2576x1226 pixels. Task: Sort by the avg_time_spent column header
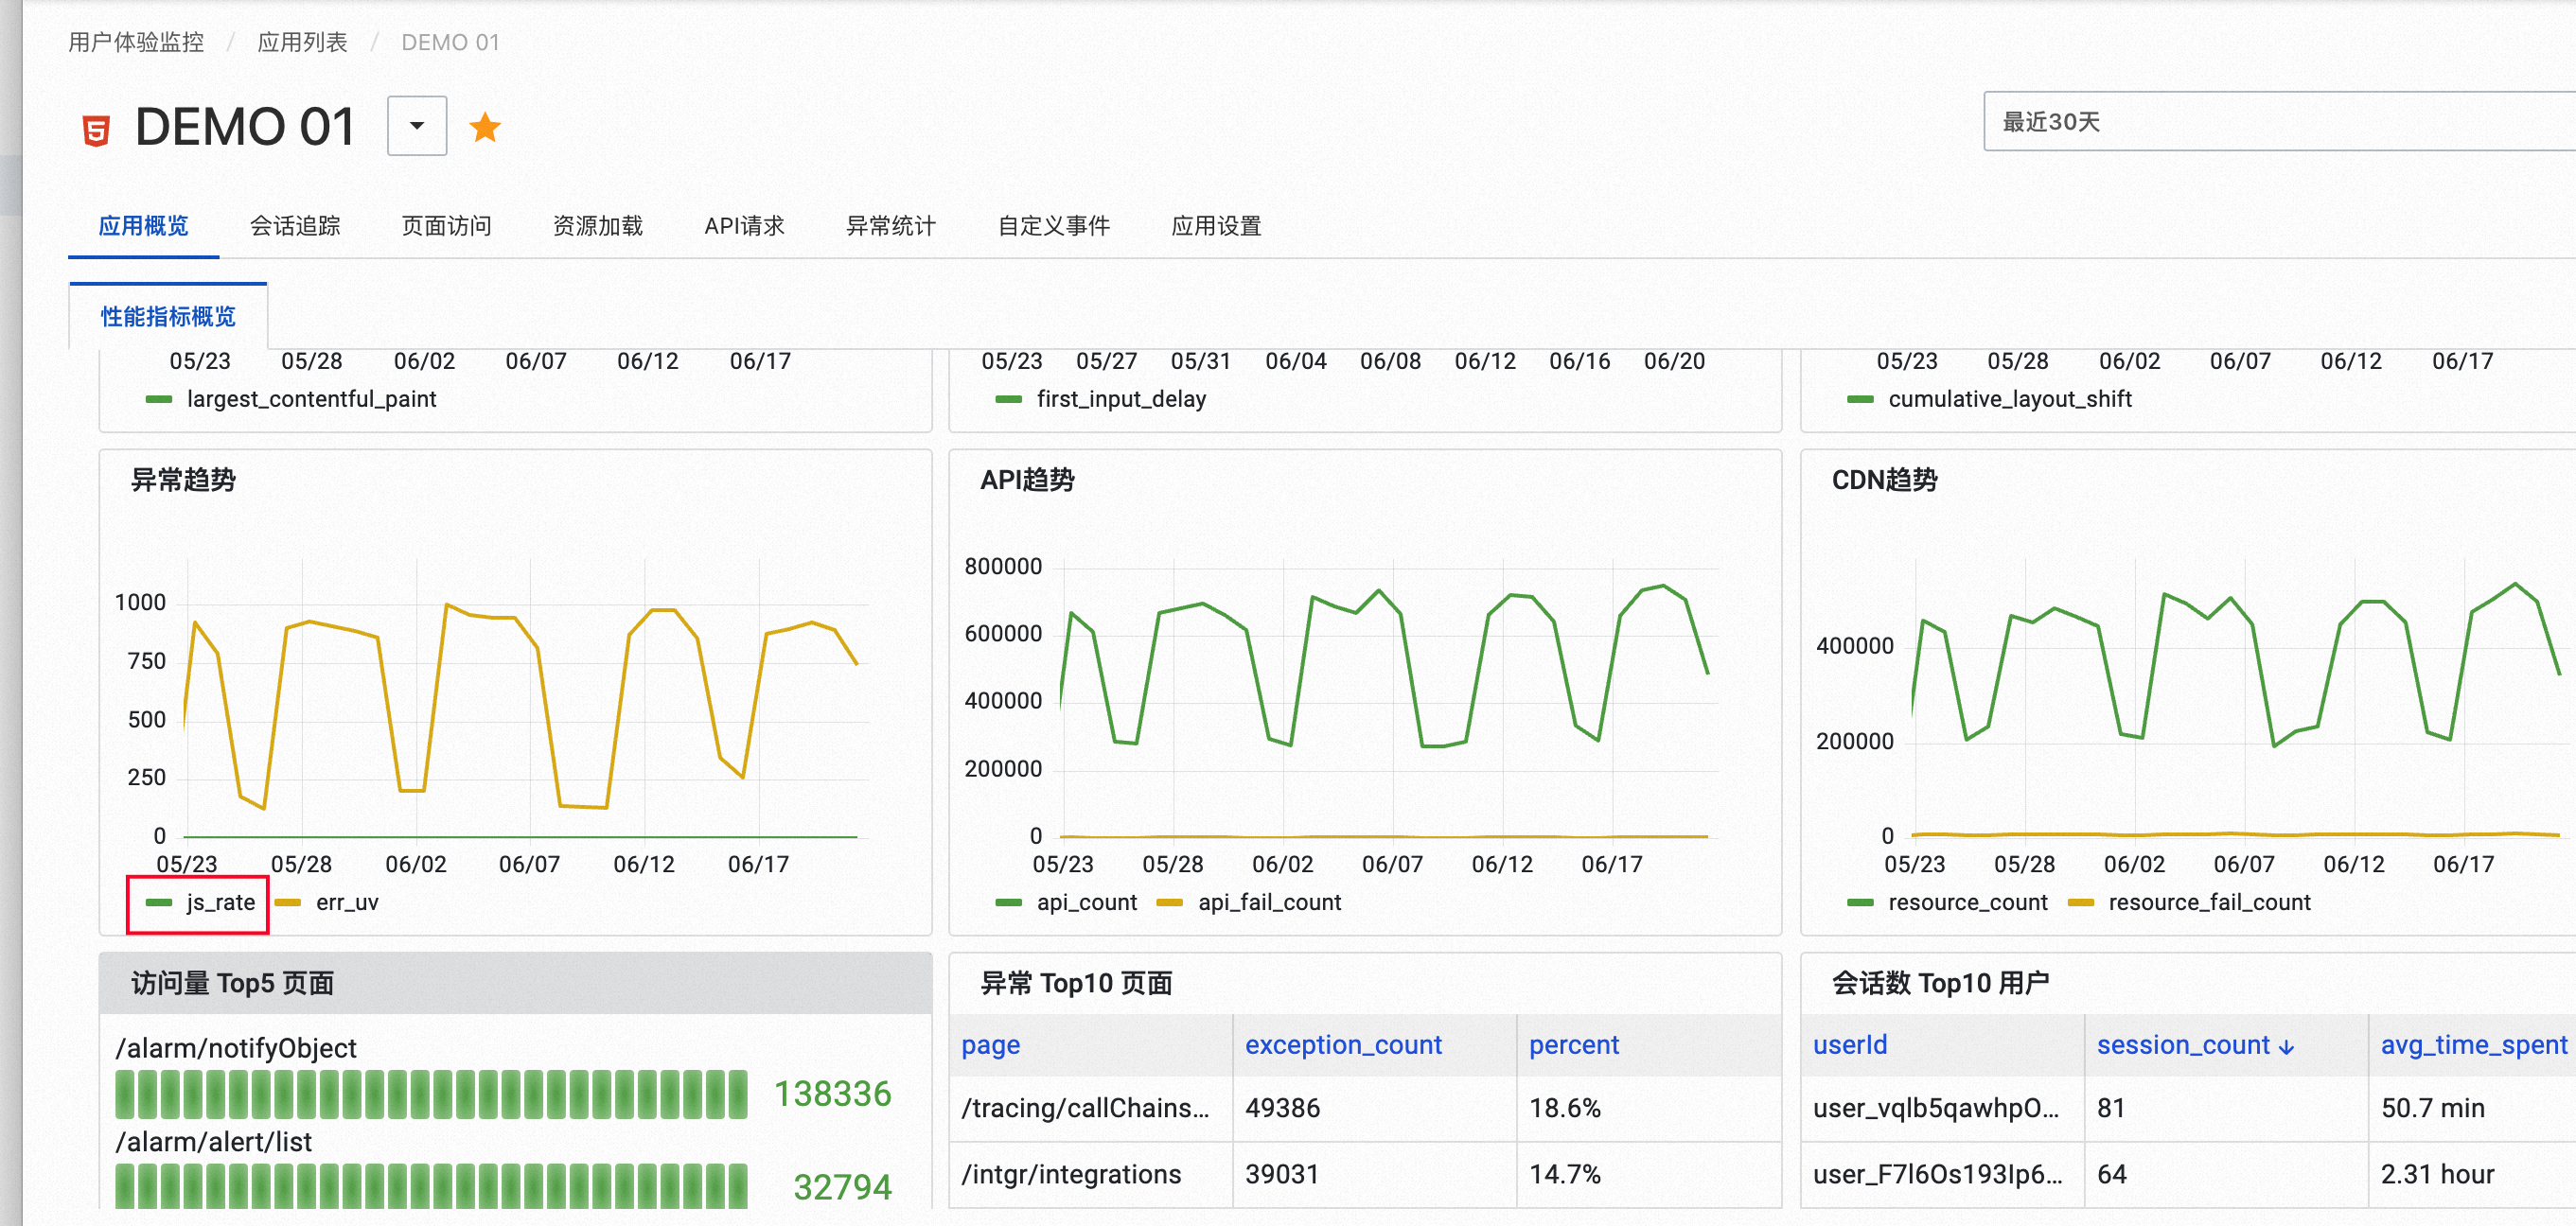[x=2474, y=1045]
